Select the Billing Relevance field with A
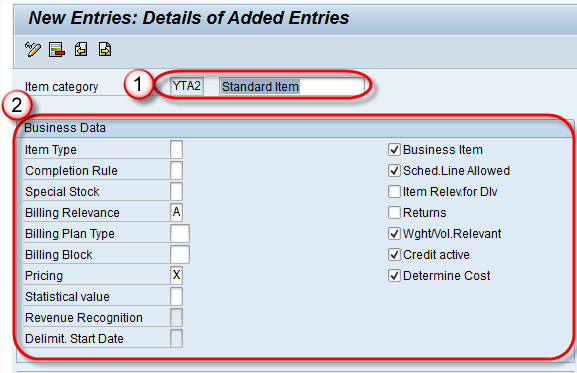This screenshot has width=577, height=373. click(177, 213)
